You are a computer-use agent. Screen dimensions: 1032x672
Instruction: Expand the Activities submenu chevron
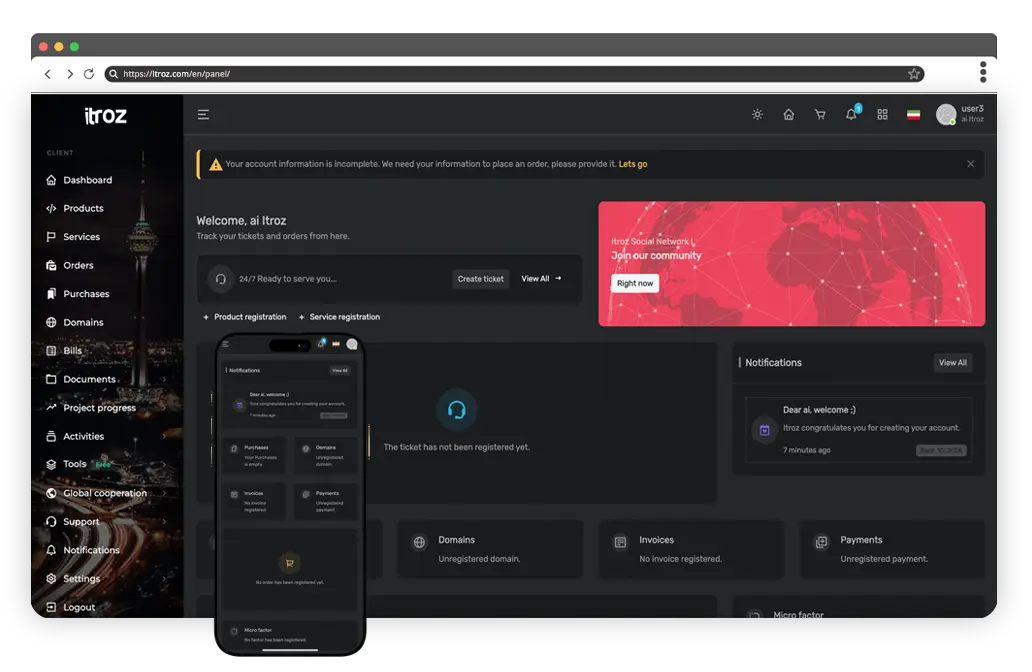[165, 436]
